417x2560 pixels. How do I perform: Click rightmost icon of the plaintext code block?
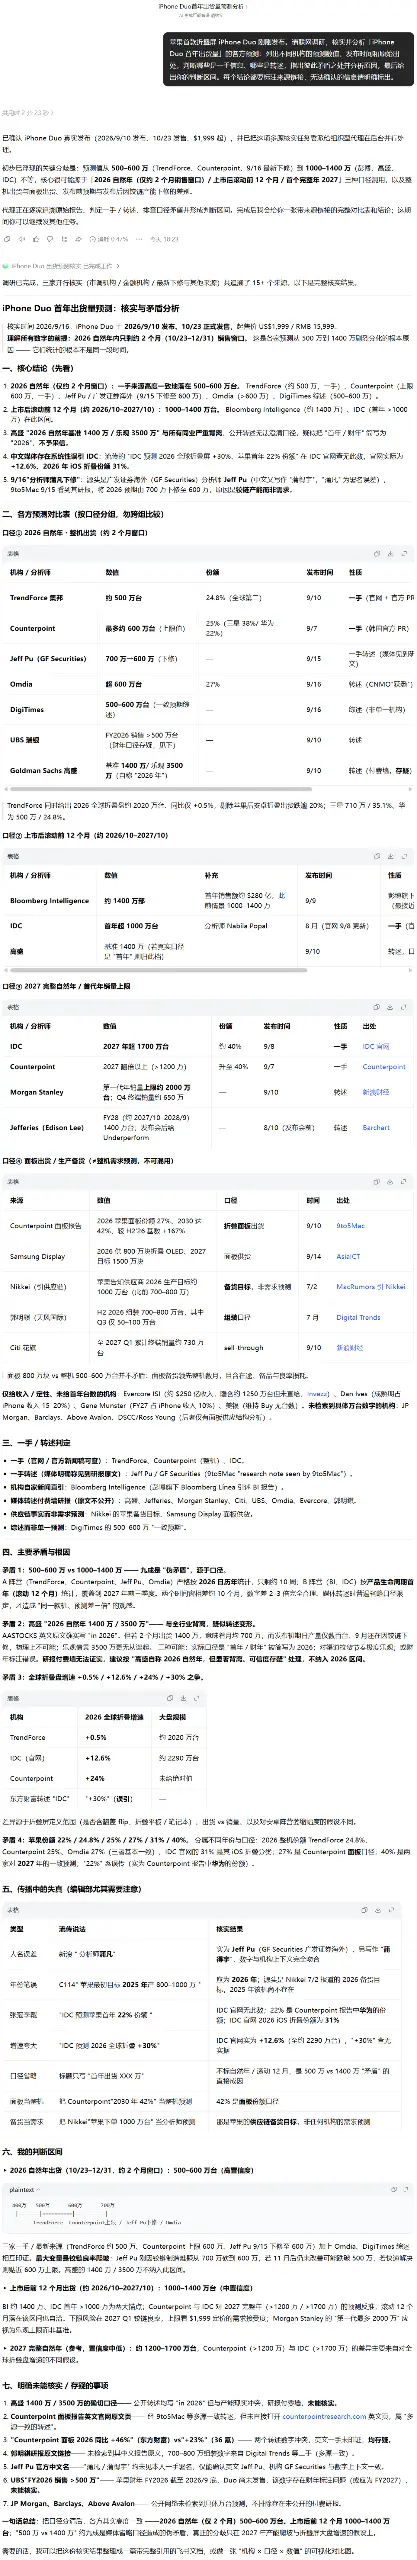tap(404, 2190)
